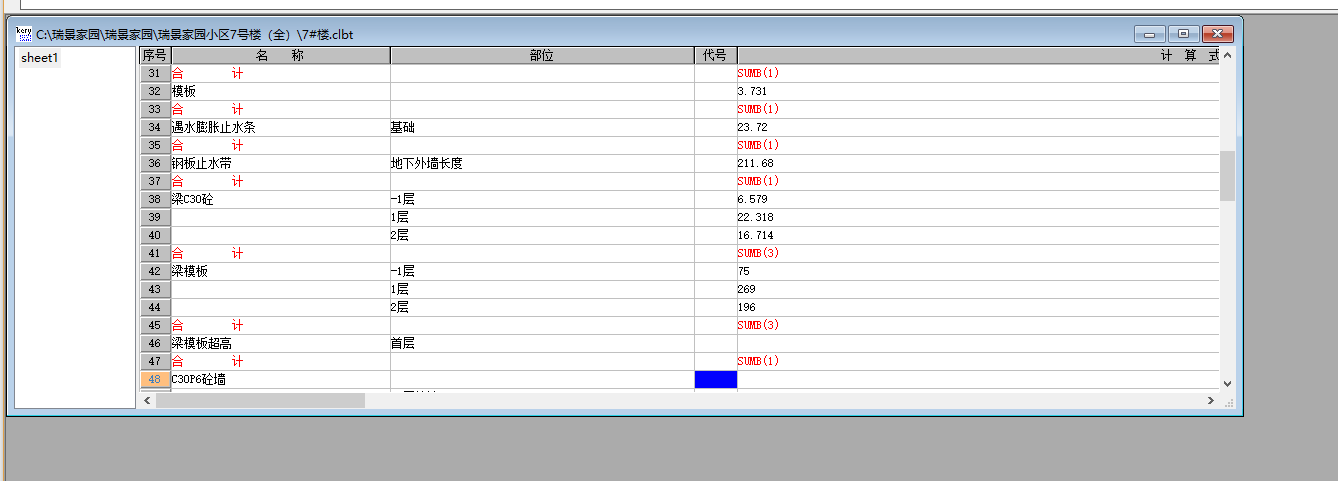Click the 地下外墙长度 cell

click(x=542, y=164)
